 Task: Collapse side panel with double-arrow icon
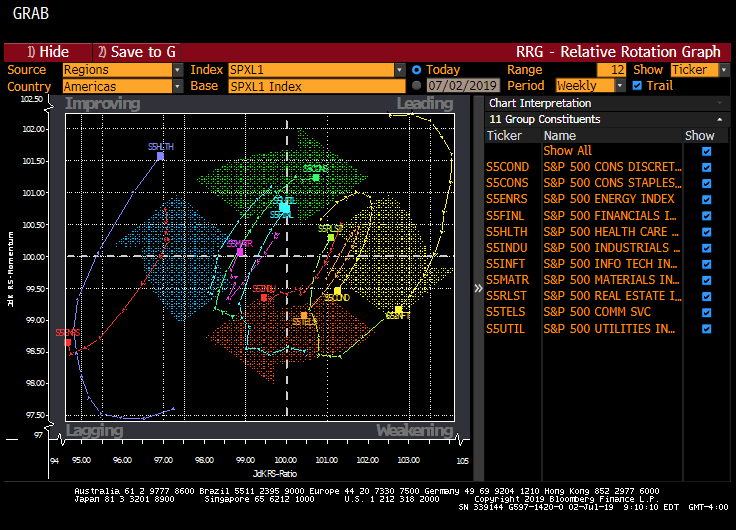point(478,288)
